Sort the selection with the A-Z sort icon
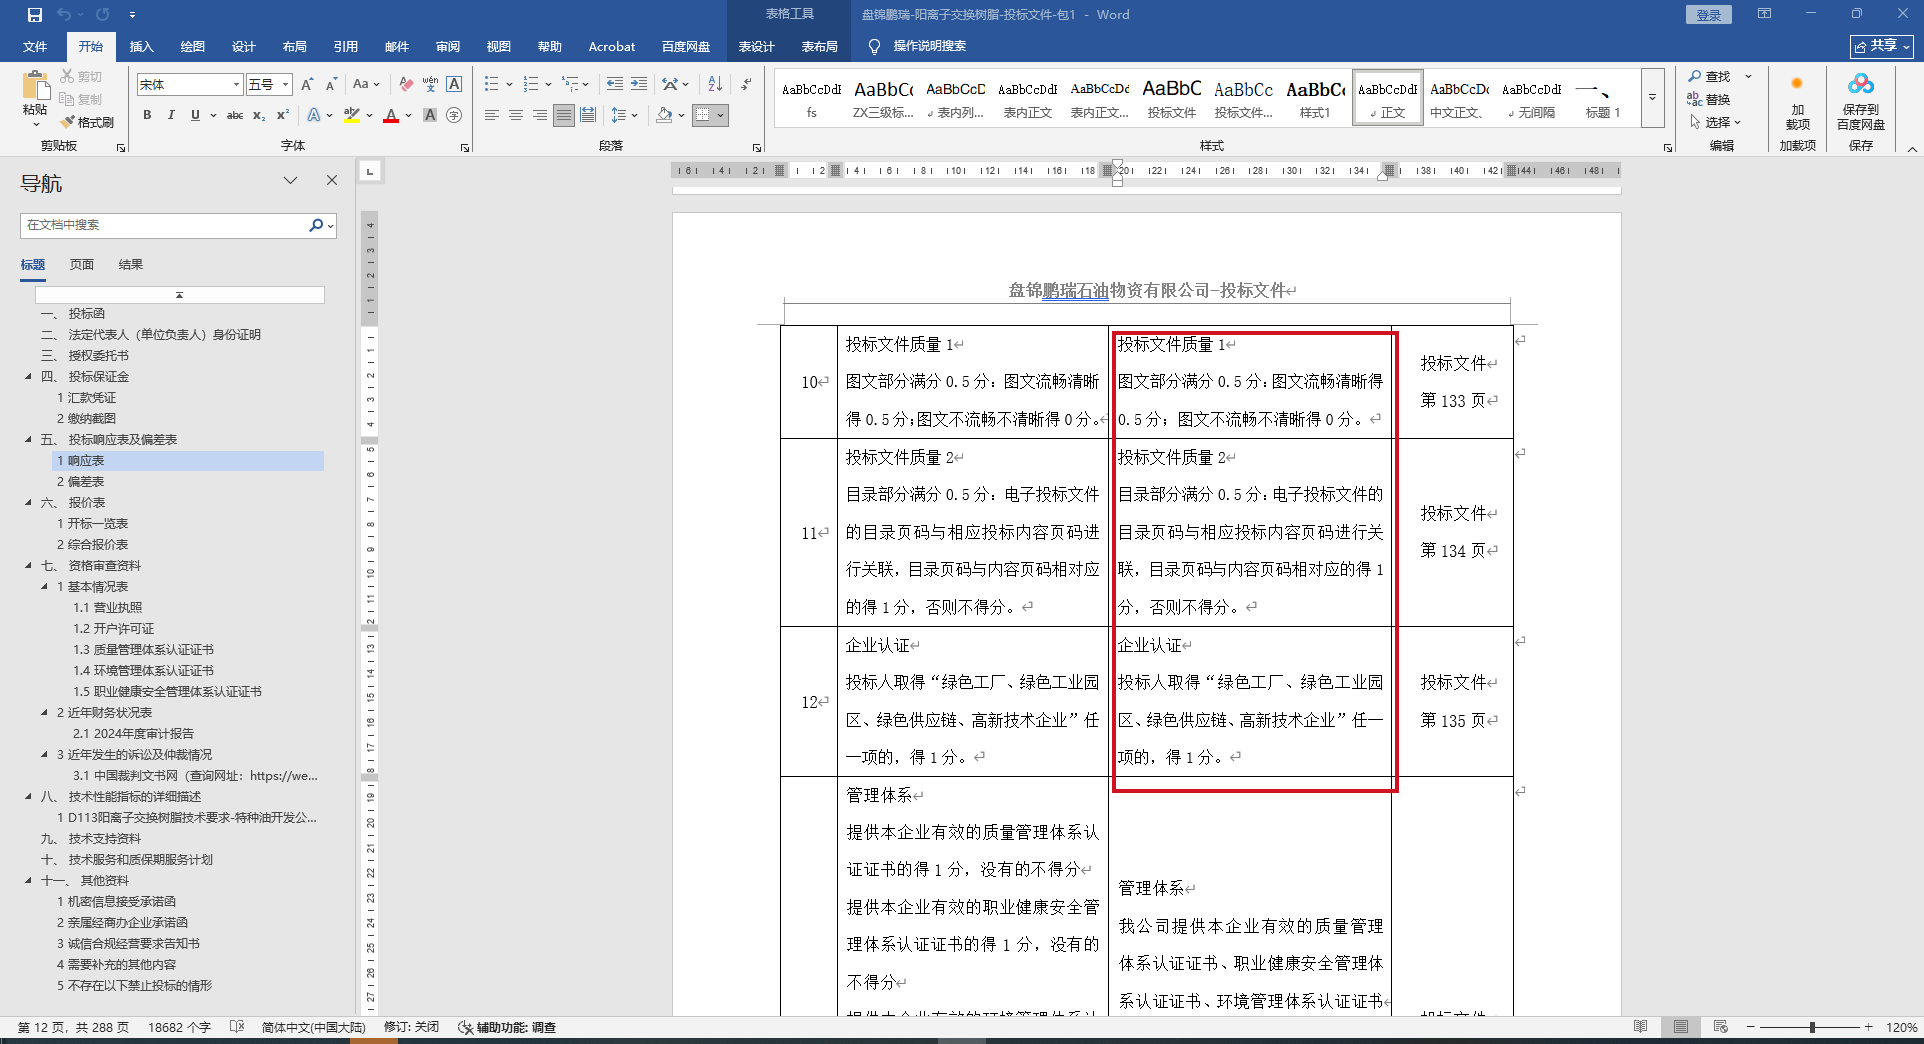Viewport: 1924px width, 1044px height. click(x=715, y=85)
